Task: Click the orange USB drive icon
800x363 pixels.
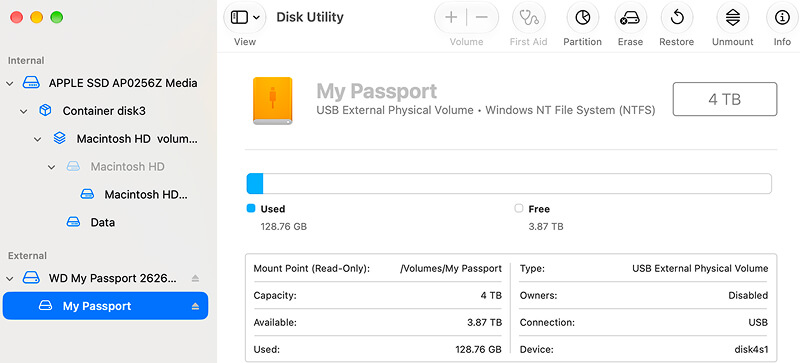Action: pos(273,101)
